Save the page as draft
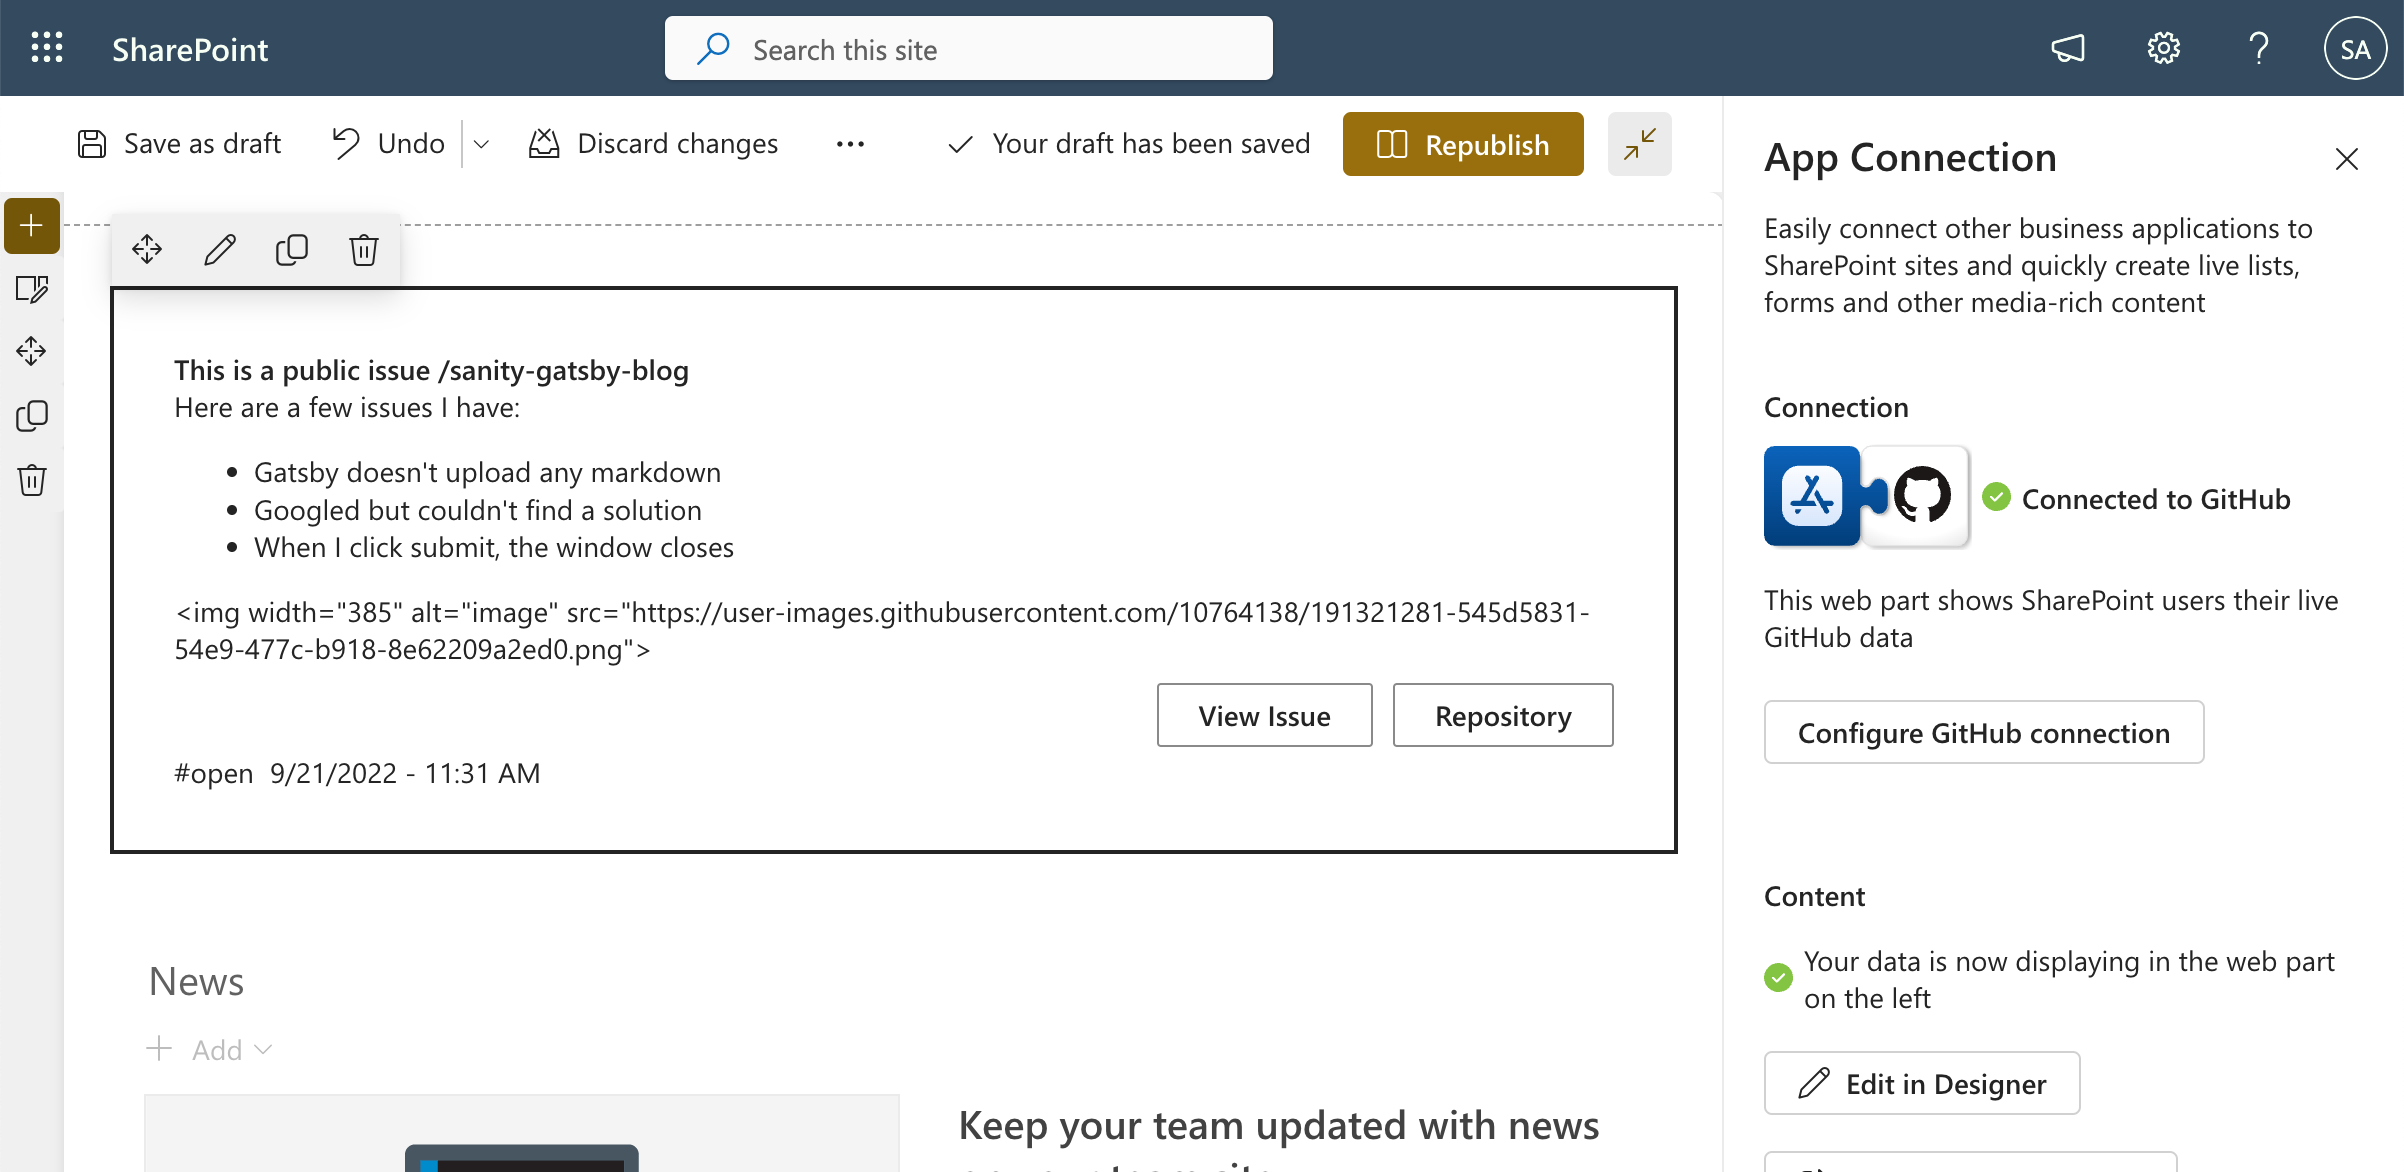Viewport: 2404px width, 1172px height. coord(180,144)
